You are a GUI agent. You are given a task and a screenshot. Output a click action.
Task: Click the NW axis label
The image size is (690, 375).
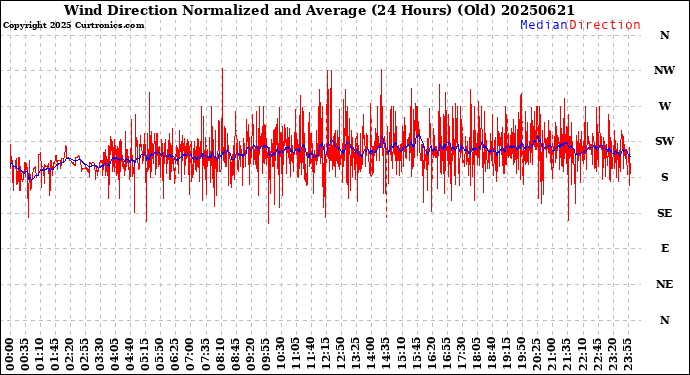click(x=664, y=70)
